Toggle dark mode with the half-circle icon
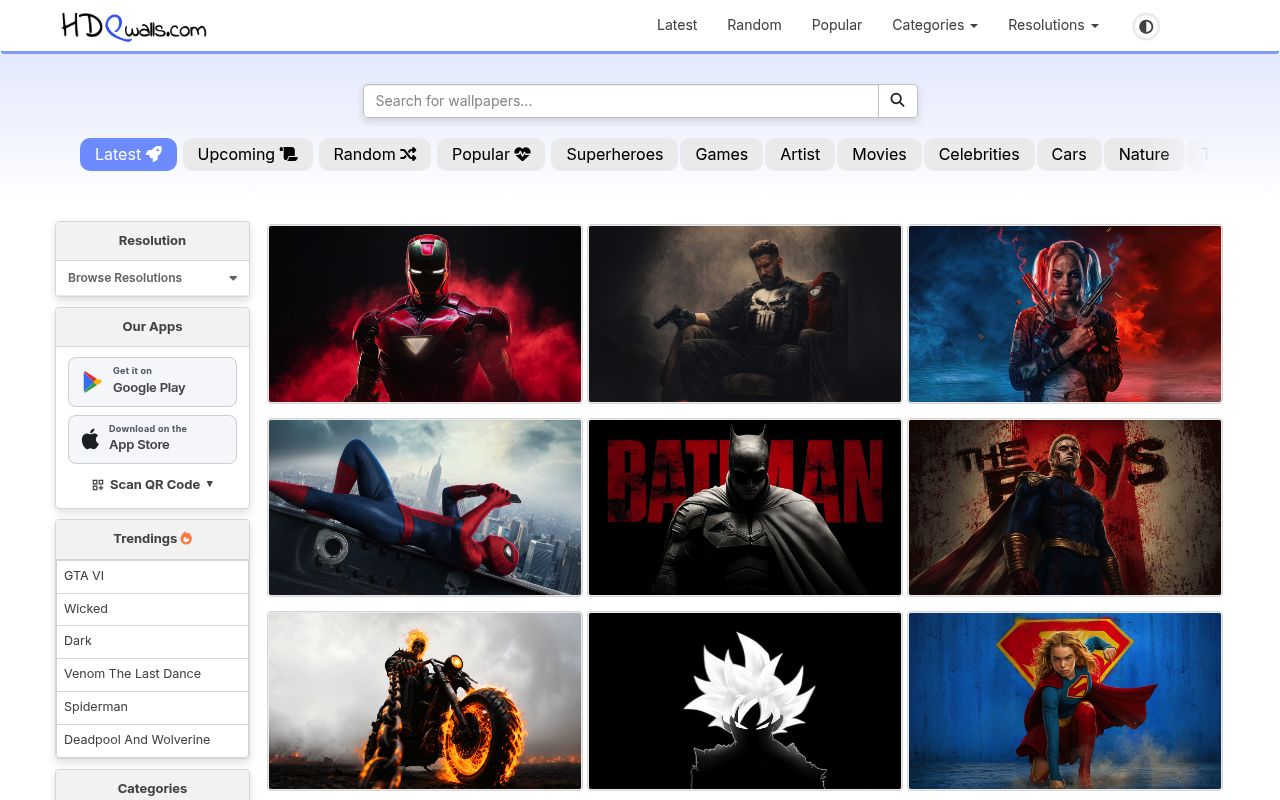The image size is (1280, 800). tap(1146, 26)
